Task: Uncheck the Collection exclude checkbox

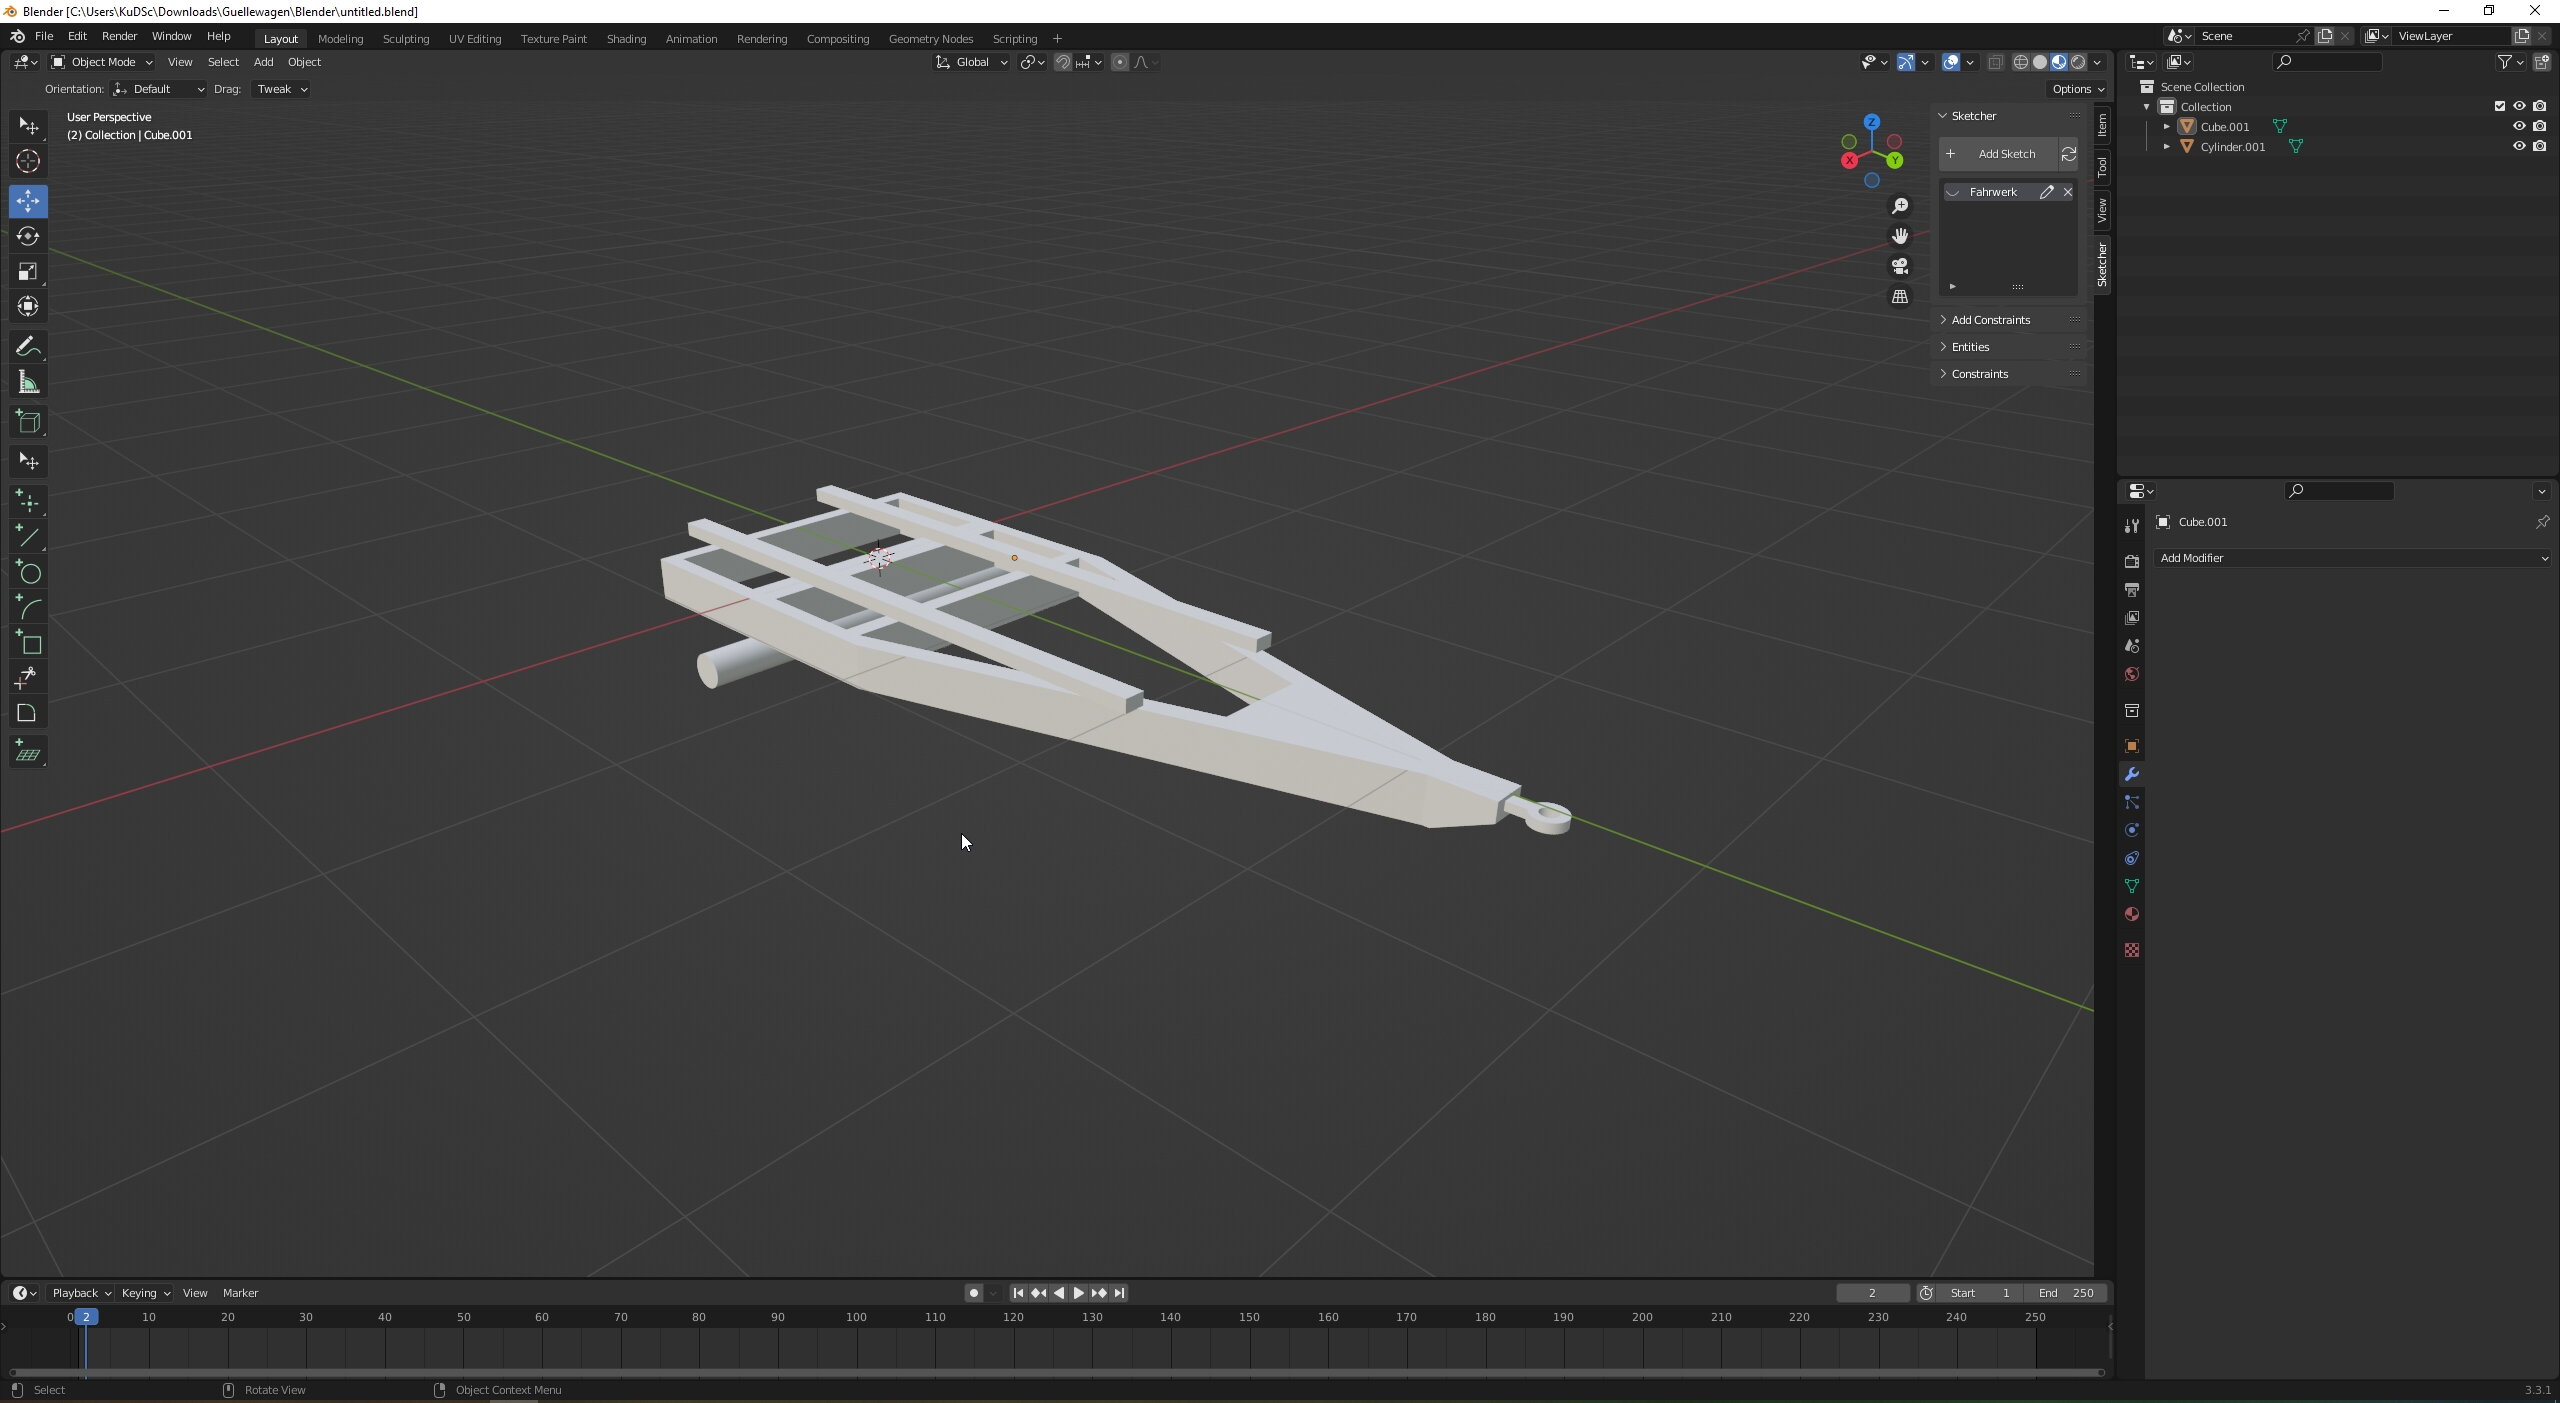Action: (2499, 106)
